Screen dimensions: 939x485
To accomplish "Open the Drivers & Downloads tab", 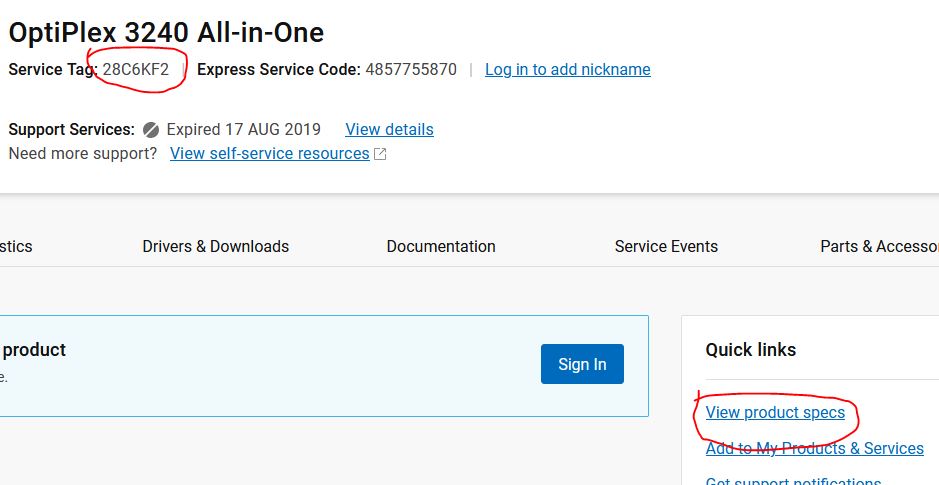I will click(215, 246).
